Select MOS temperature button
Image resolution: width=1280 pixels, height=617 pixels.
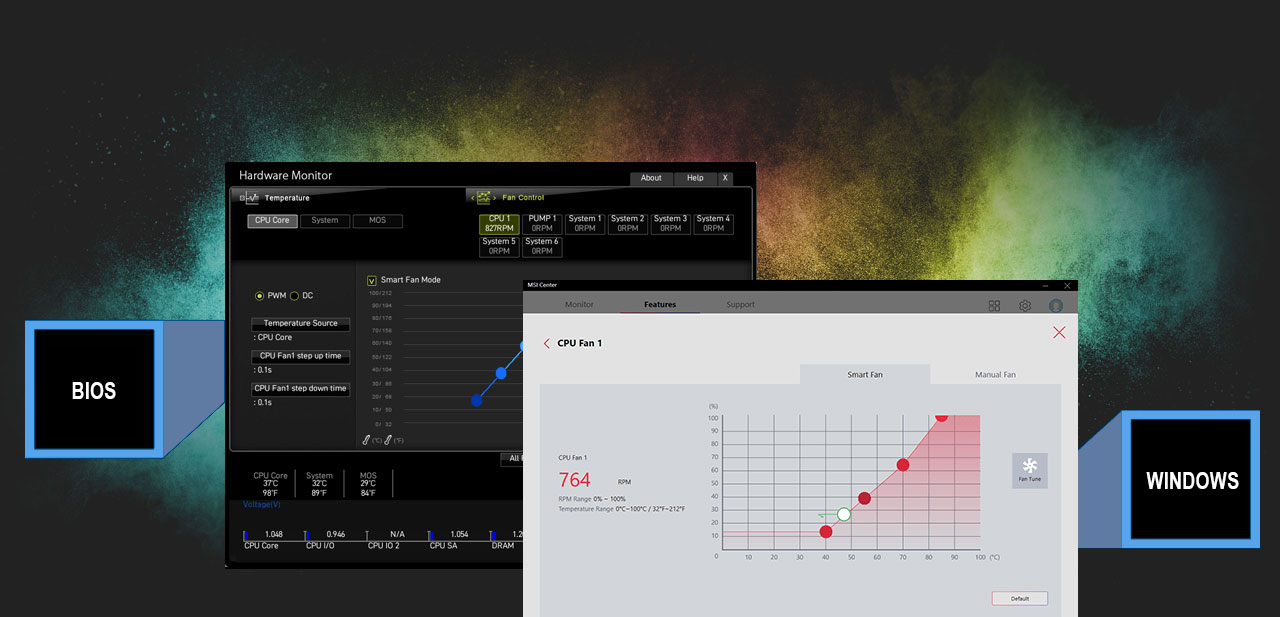coord(377,220)
